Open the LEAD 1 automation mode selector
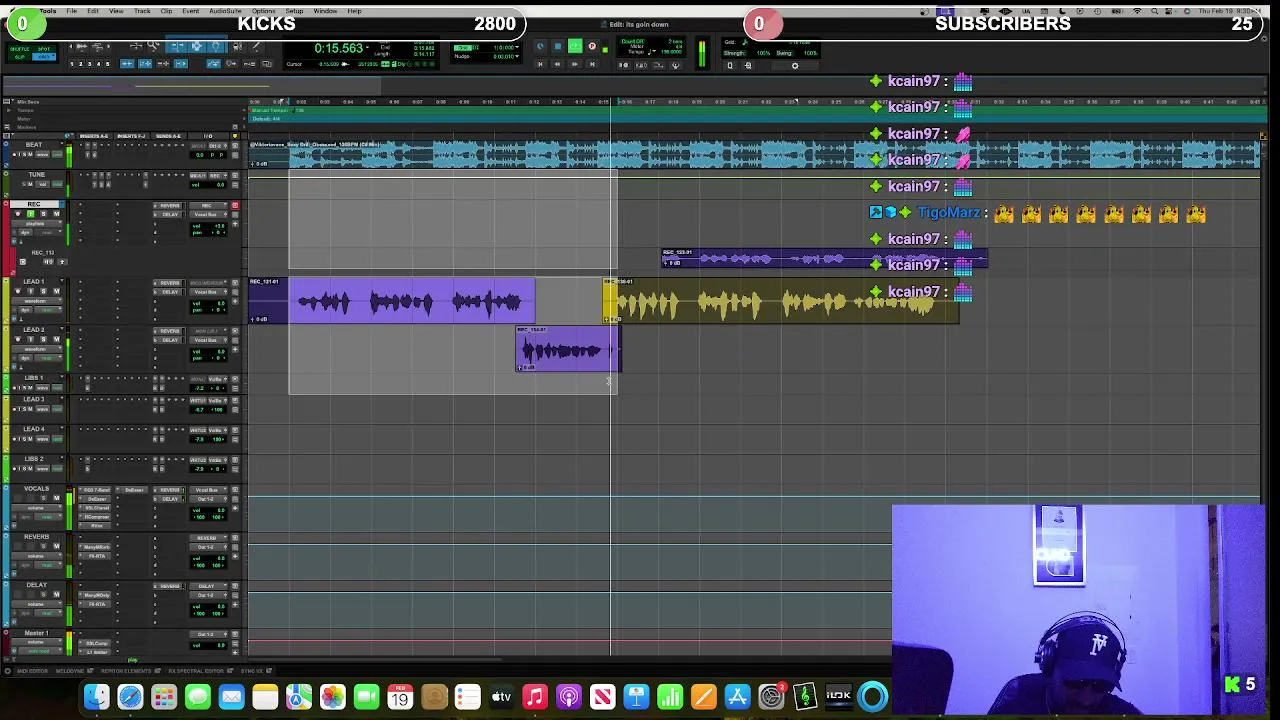Image resolution: width=1280 pixels, height=720 pixels. [x=48, y=310]
